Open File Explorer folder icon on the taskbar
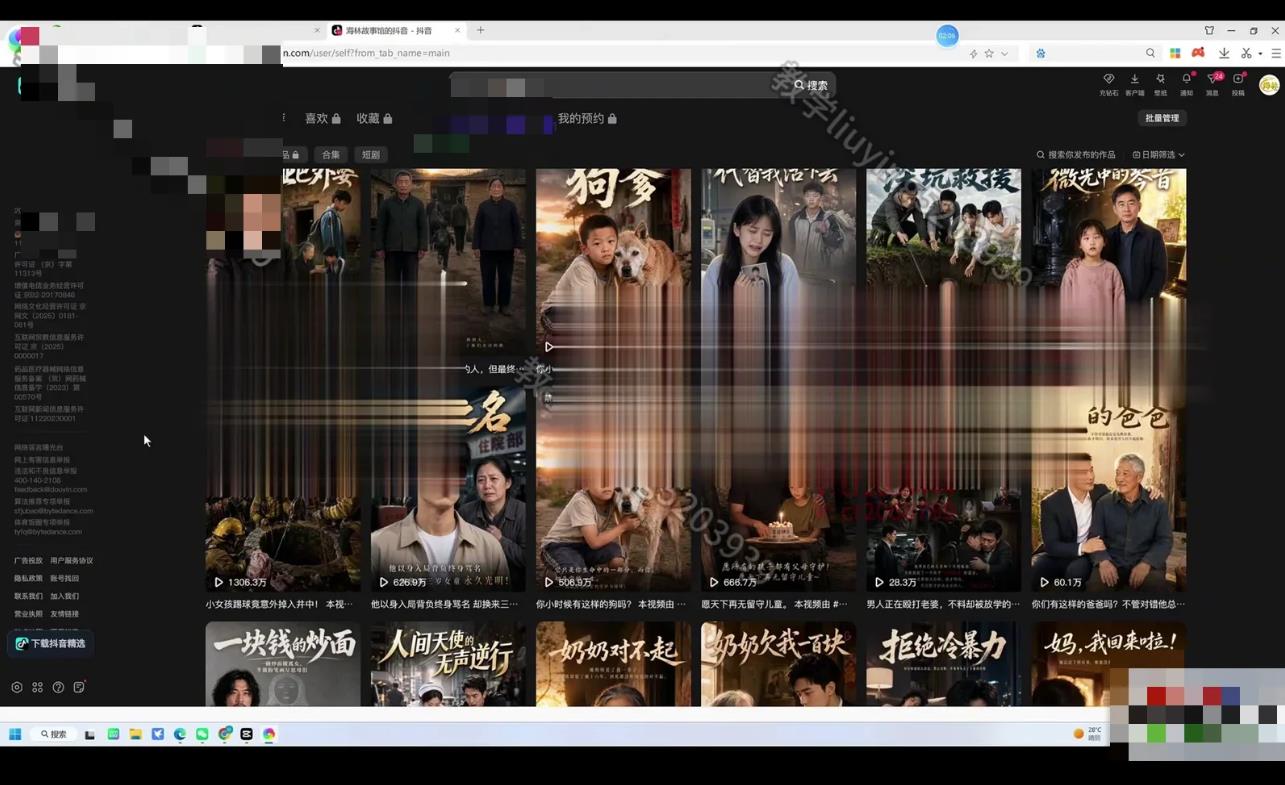The height and width of the screenshot is (785, 1285). coord(135,734)
